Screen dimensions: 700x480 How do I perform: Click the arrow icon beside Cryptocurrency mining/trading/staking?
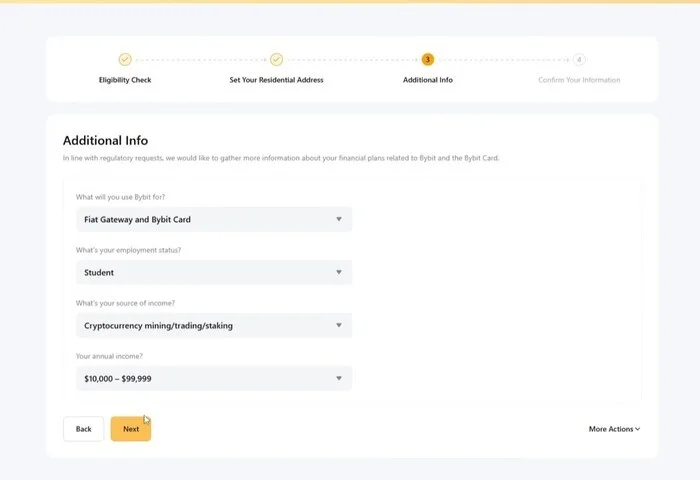(338, 325)
